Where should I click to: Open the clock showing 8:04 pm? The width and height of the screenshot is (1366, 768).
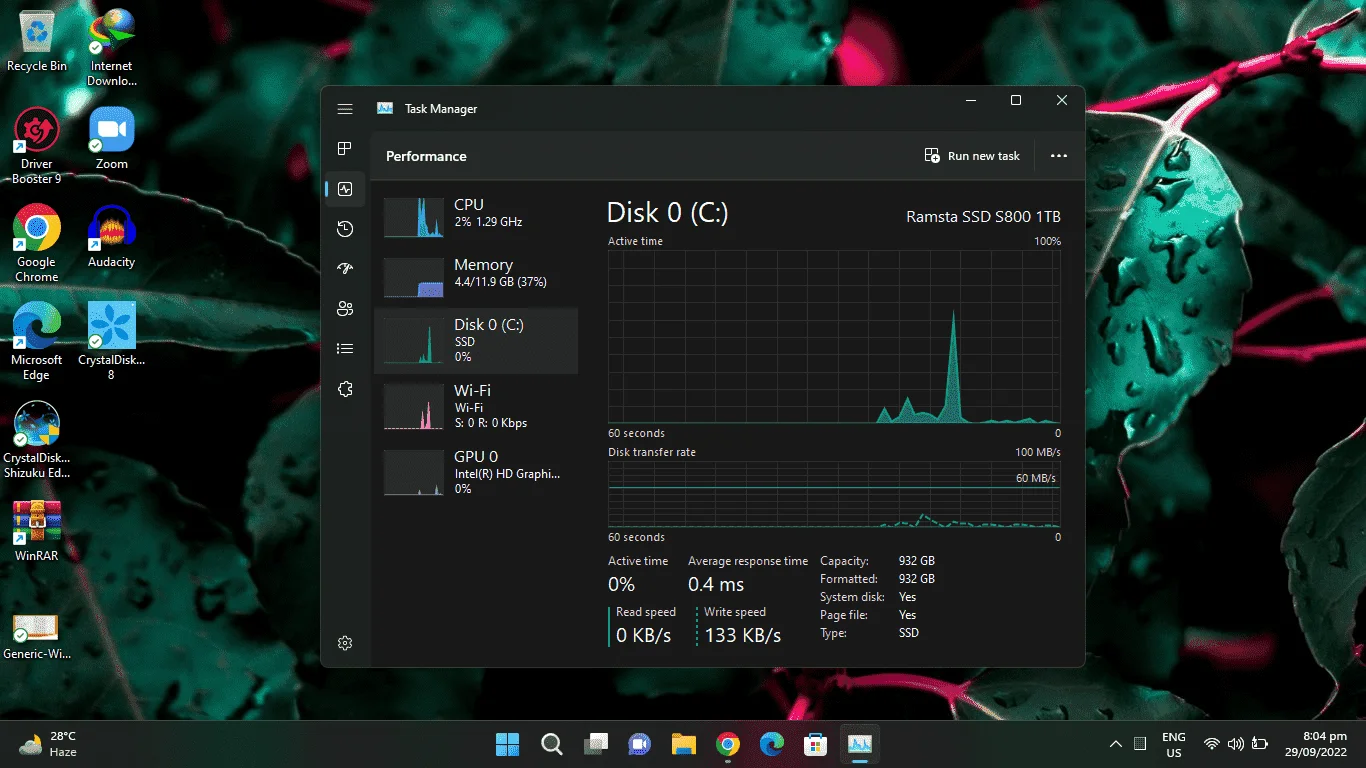(x=1318, y=744)
